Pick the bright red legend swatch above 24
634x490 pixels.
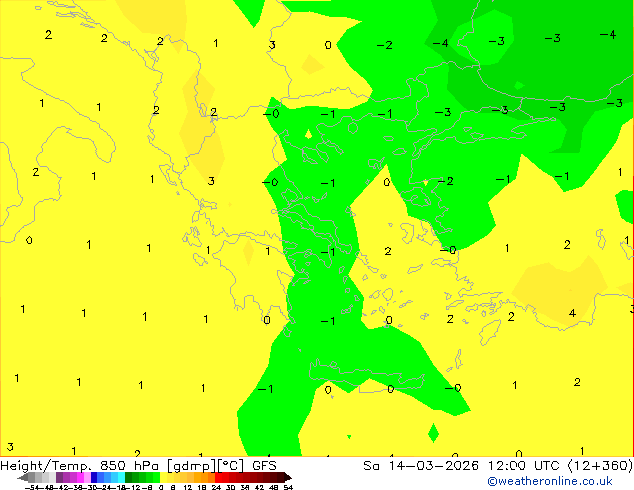(x=218, y=477)
